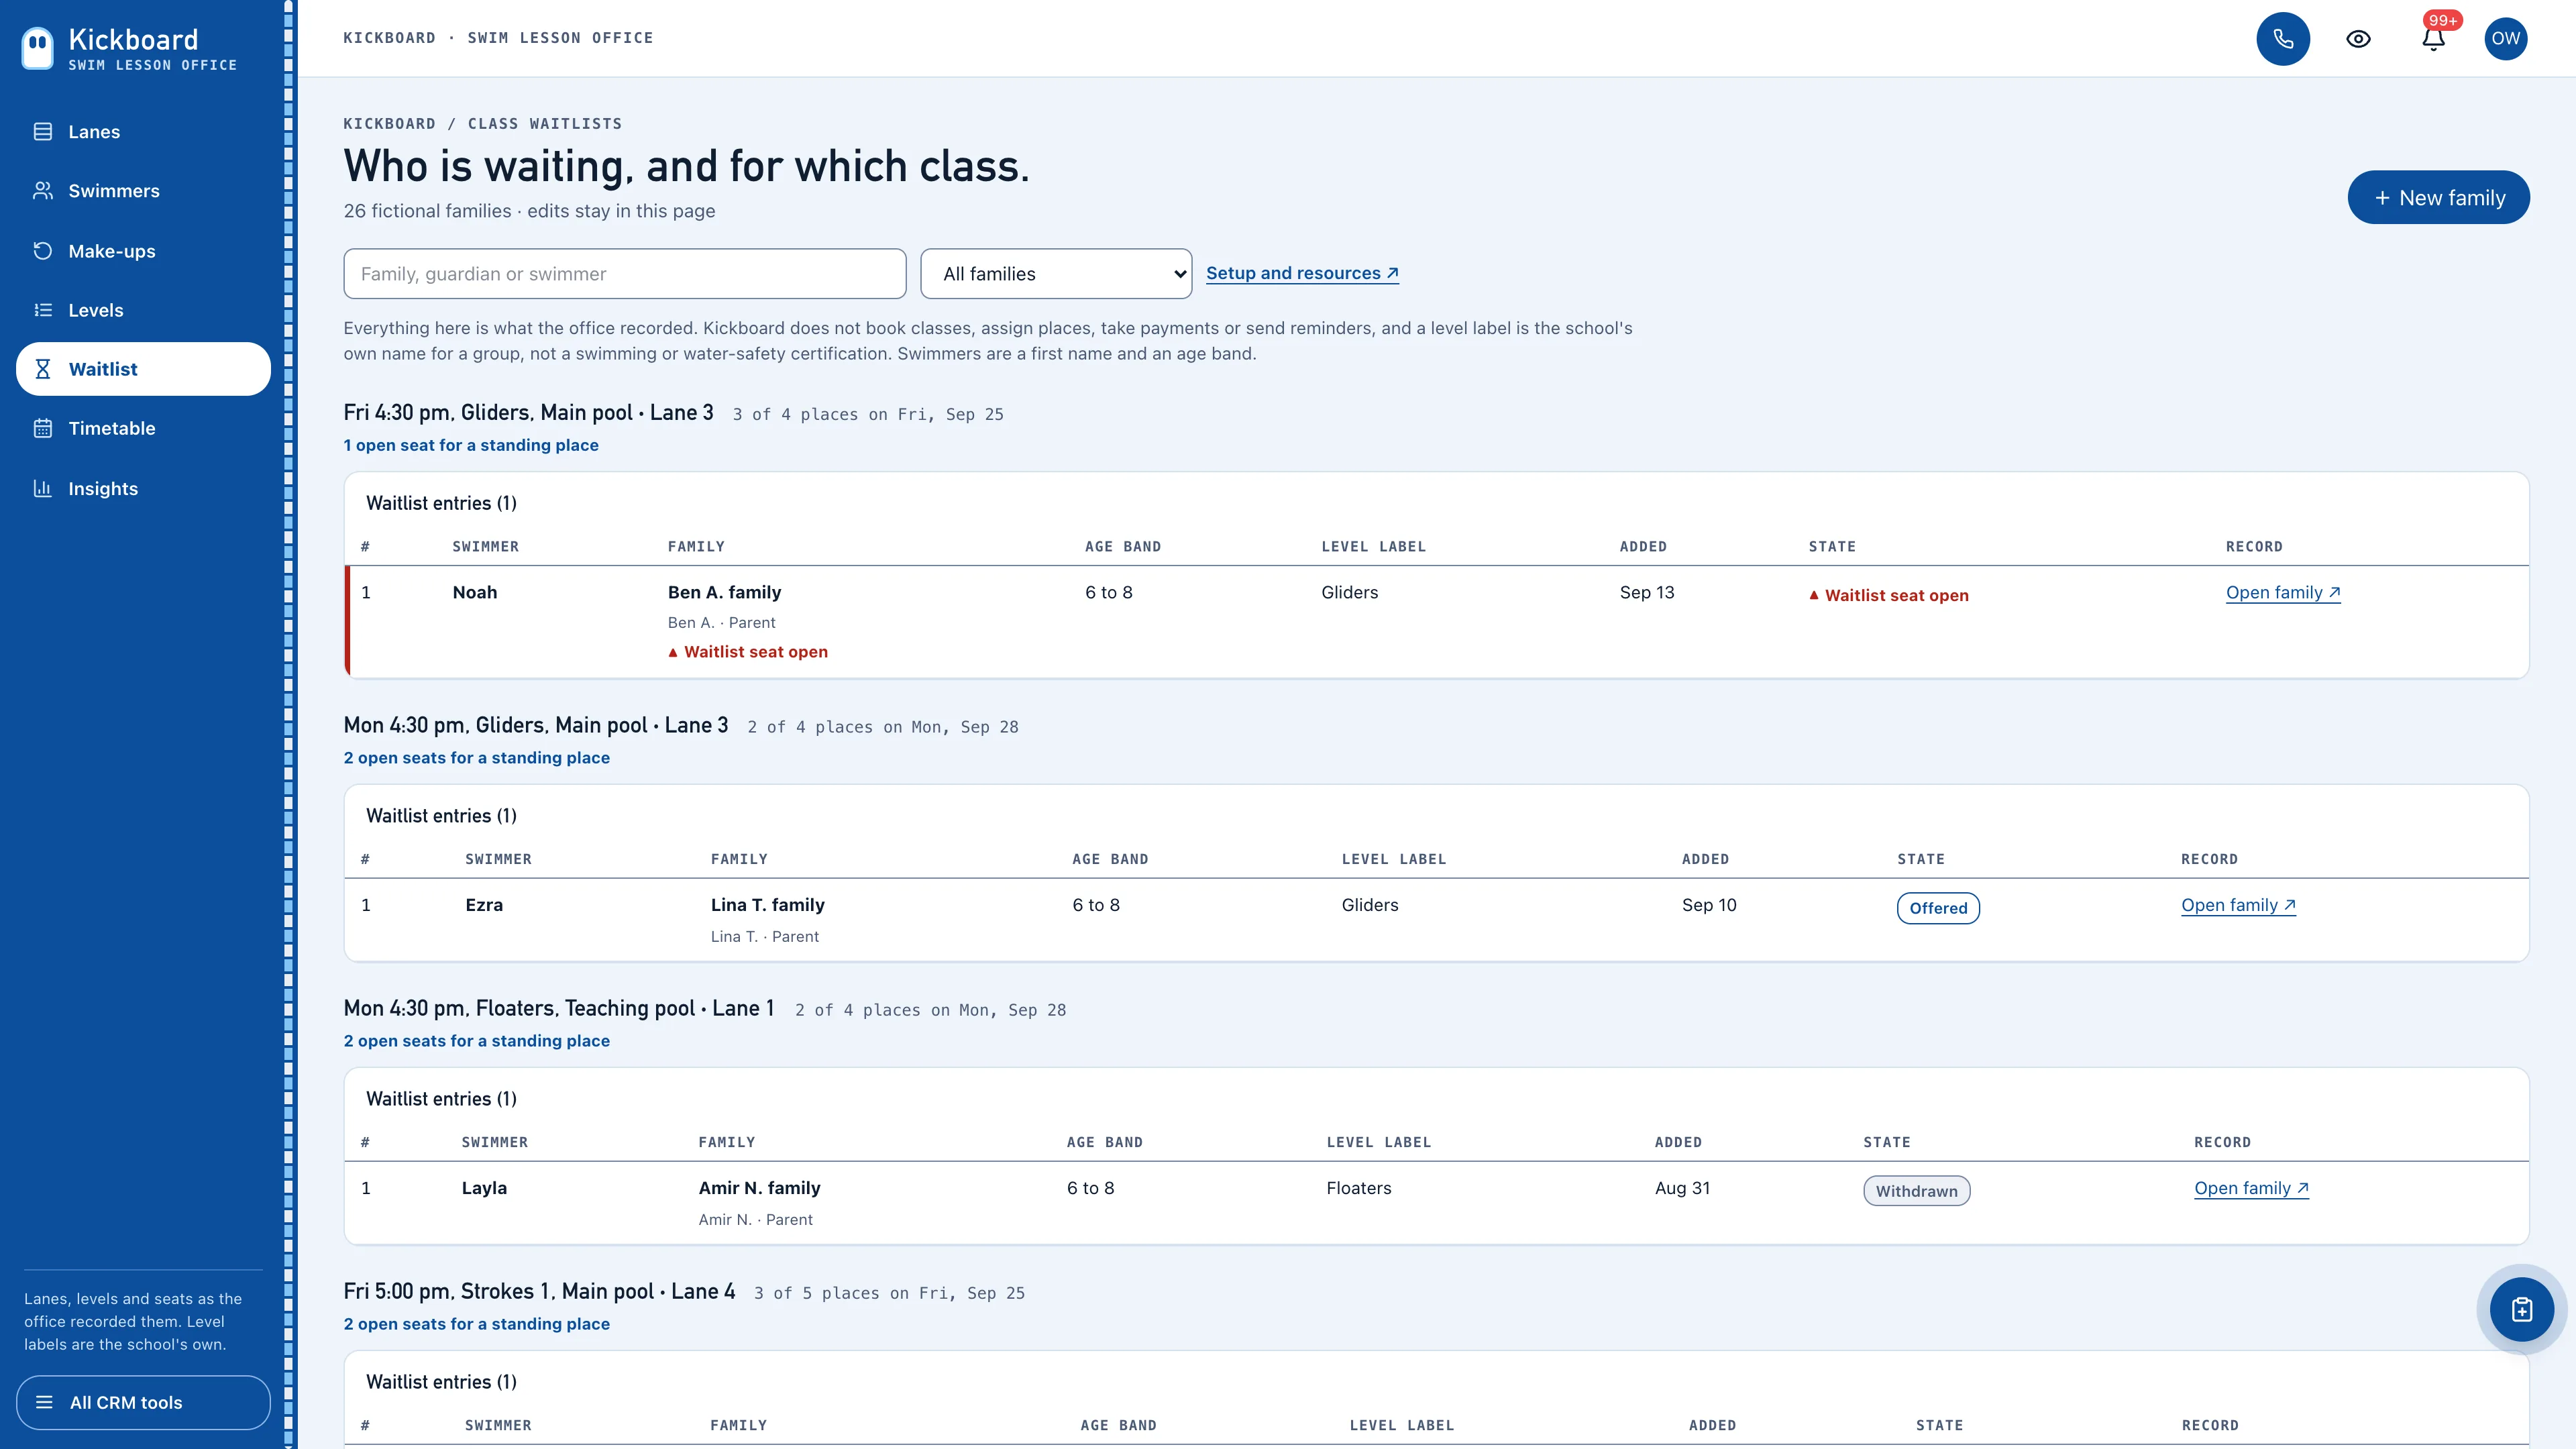Click swimmer name Ezra
This screenshot has height=1449, width=2576.
[x=484, y=905]
